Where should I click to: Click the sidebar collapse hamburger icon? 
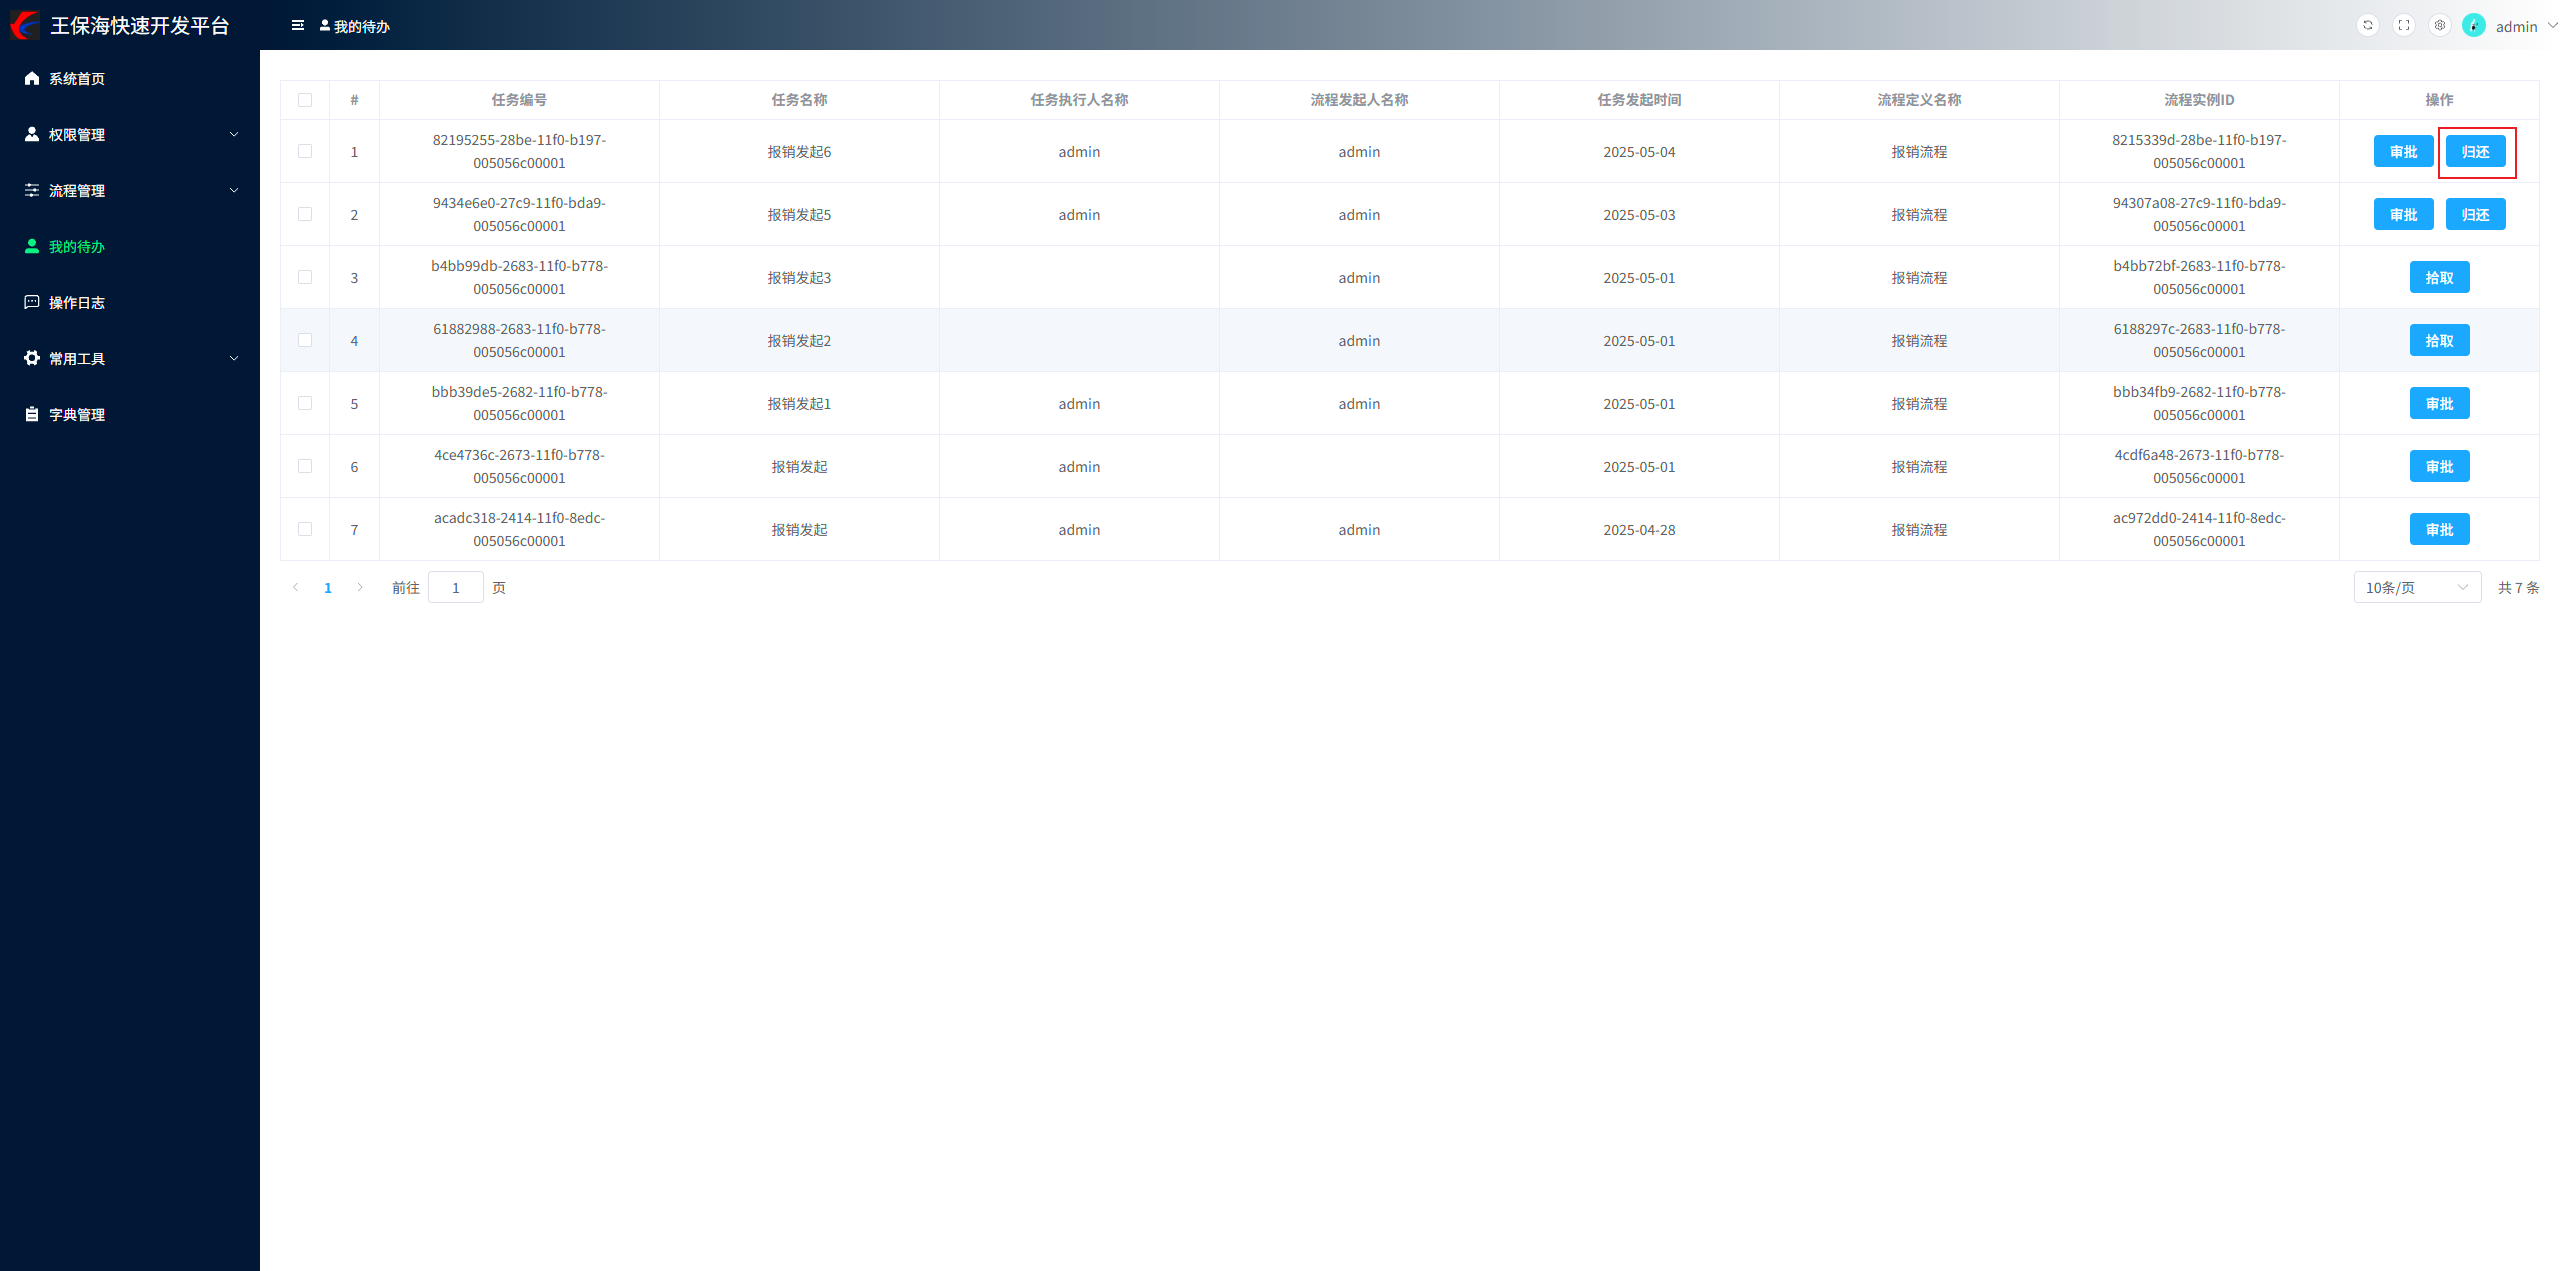click(x=298, y=25)
